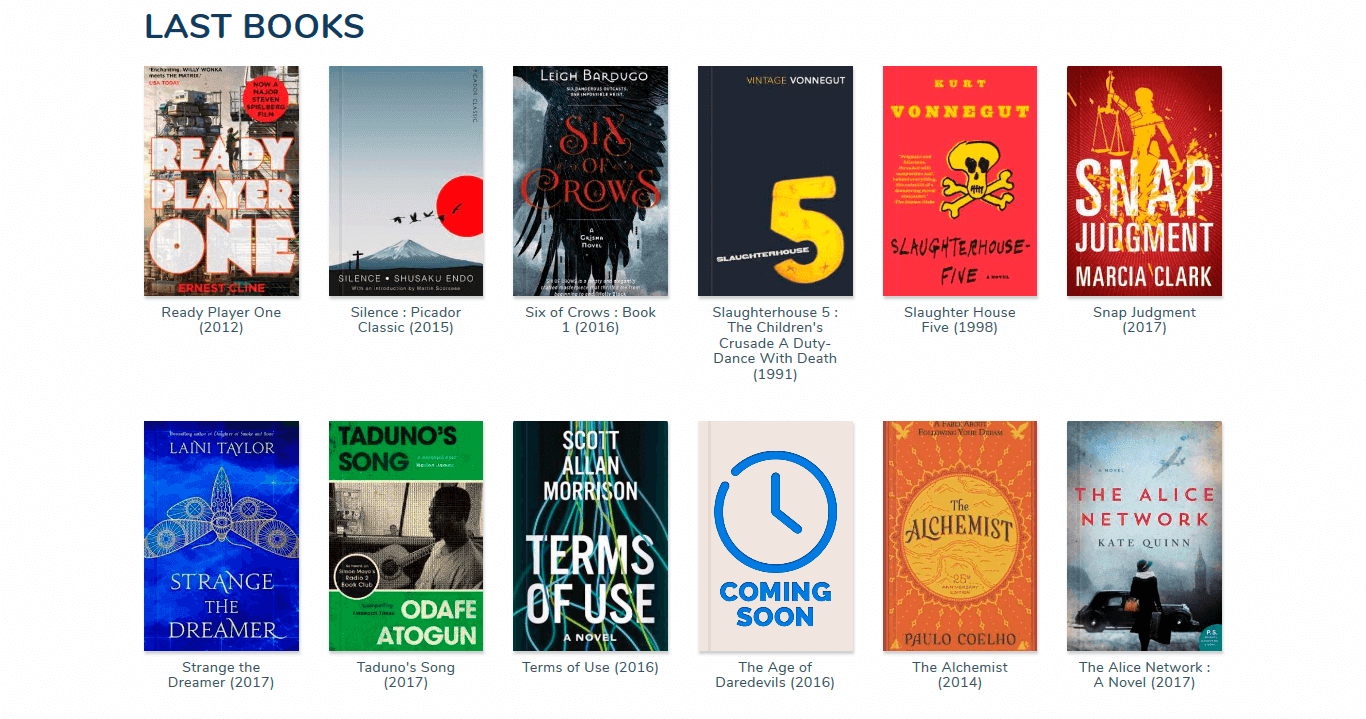Open the Six of Crows cover image
This screenshot has height=719, width=1366.
click(x=590, y=181)
